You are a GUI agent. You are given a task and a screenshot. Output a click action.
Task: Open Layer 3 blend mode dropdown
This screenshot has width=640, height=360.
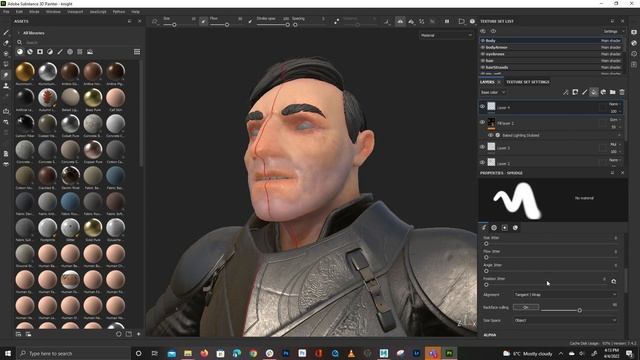coord(615,144)
